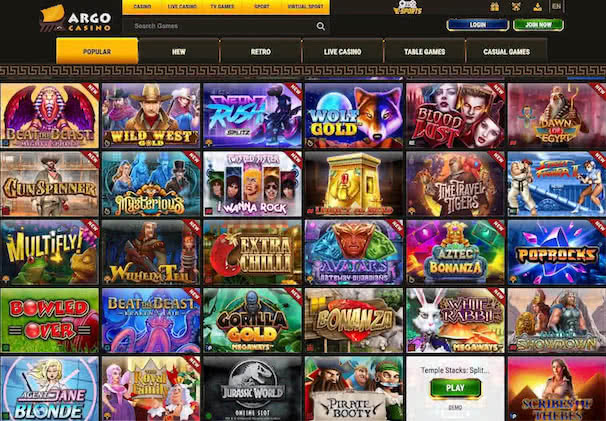Go to Sport in the top menu
606x421 pixels.
pos(262,7)
